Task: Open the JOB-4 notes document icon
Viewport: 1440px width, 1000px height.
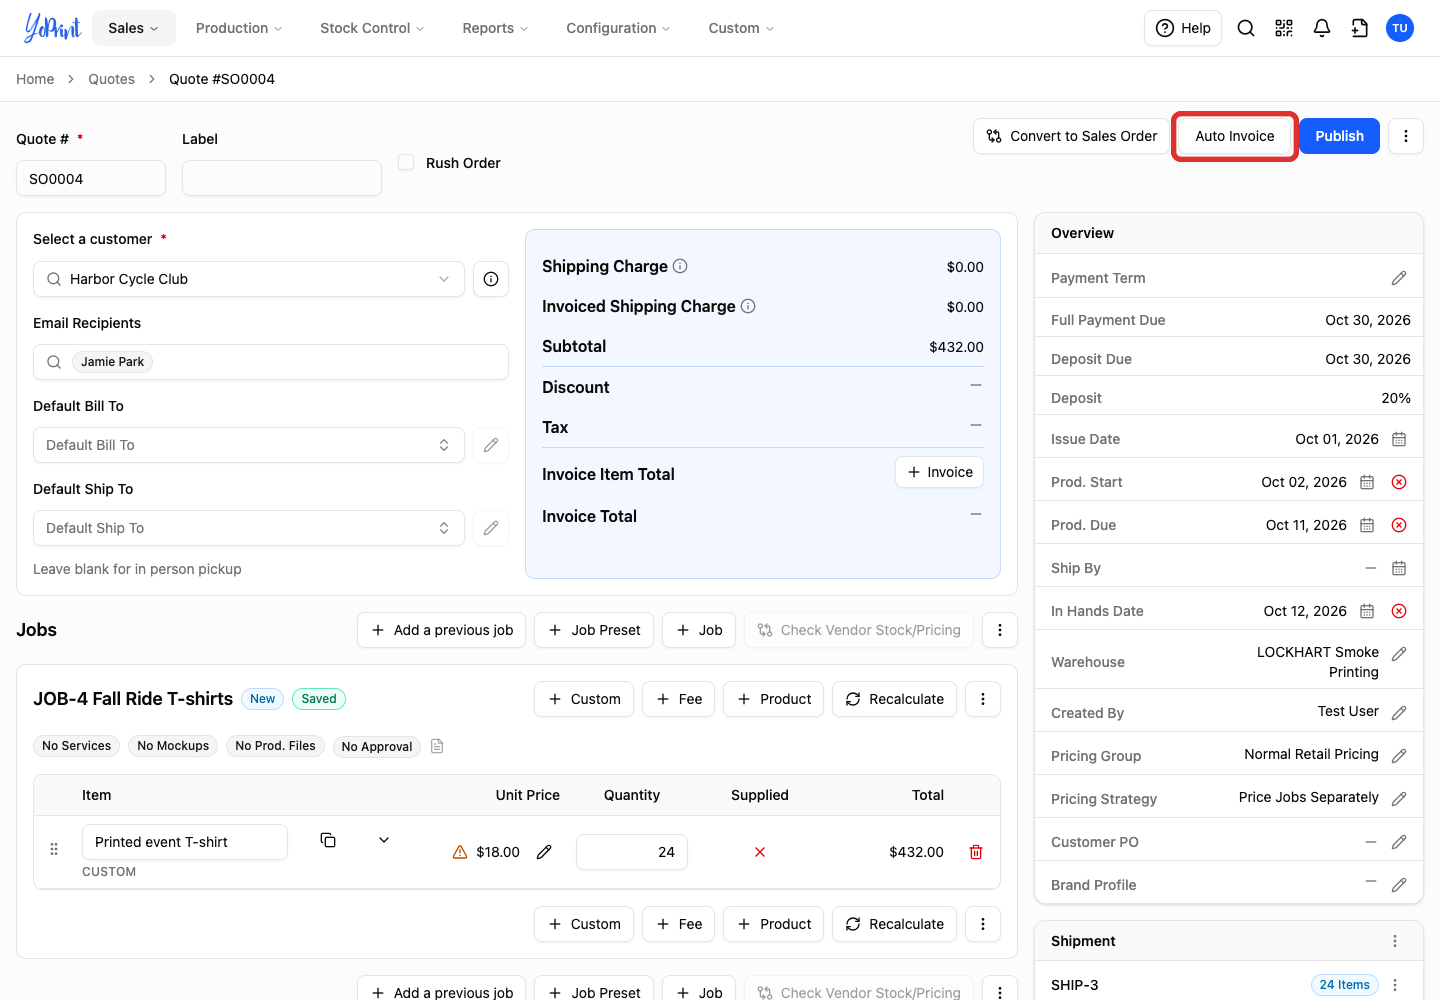Action: (x=437, y=746)
